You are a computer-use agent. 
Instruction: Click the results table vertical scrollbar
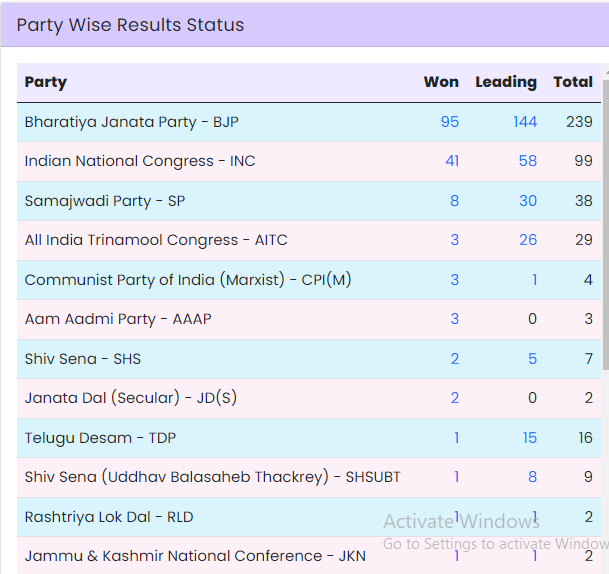click(x=604, y=220)
